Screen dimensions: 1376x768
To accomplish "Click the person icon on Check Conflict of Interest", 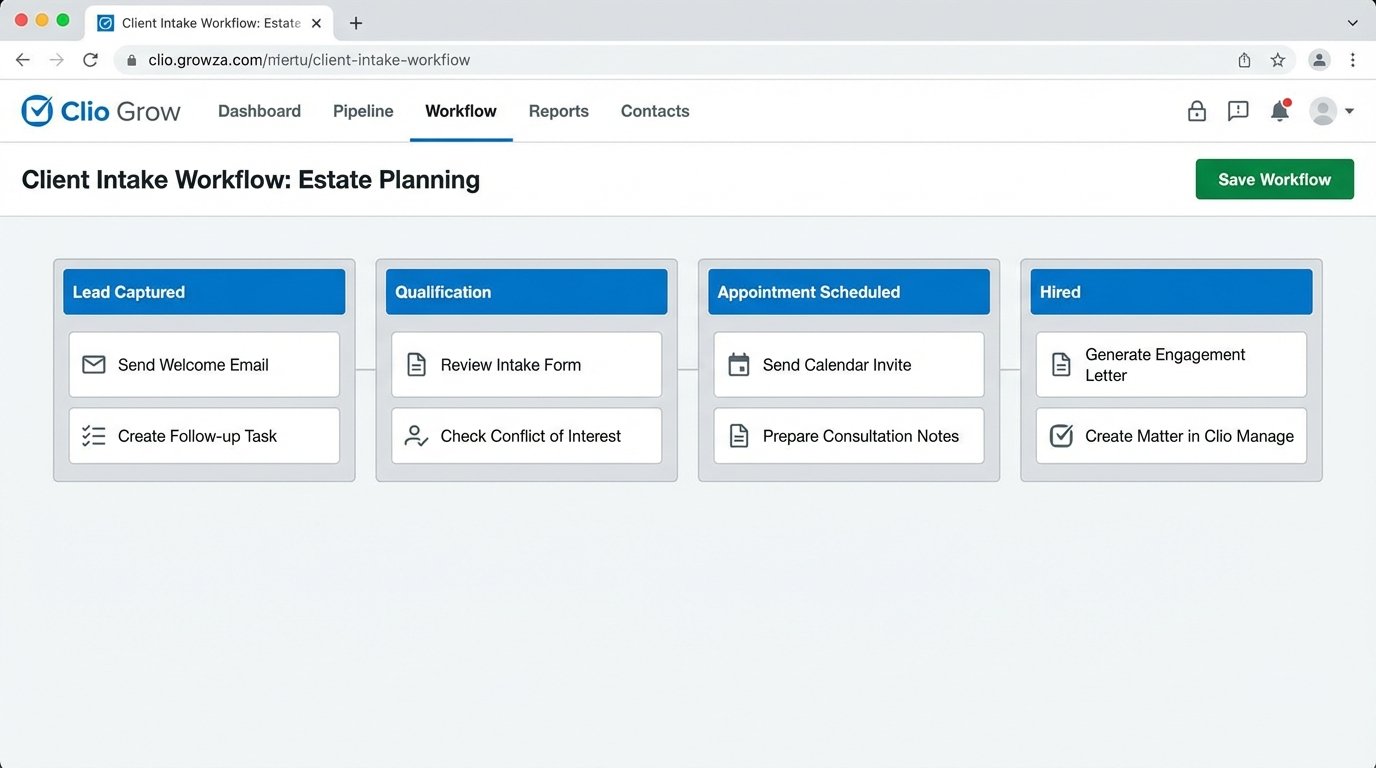I will [x=416, y=436].
